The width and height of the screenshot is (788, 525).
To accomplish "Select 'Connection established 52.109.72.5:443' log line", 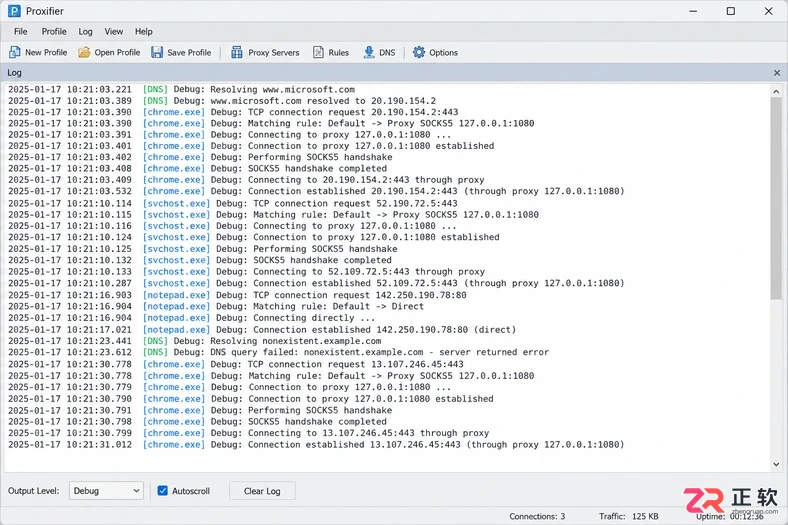I will (316, 283).
